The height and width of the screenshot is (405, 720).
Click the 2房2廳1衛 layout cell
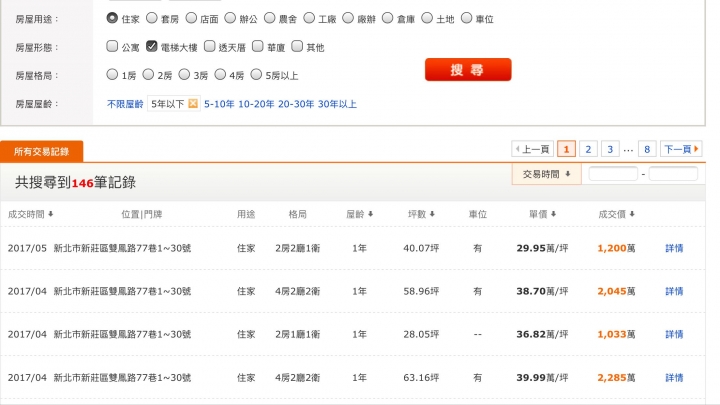pyautogui.click(x=298, y=248)
